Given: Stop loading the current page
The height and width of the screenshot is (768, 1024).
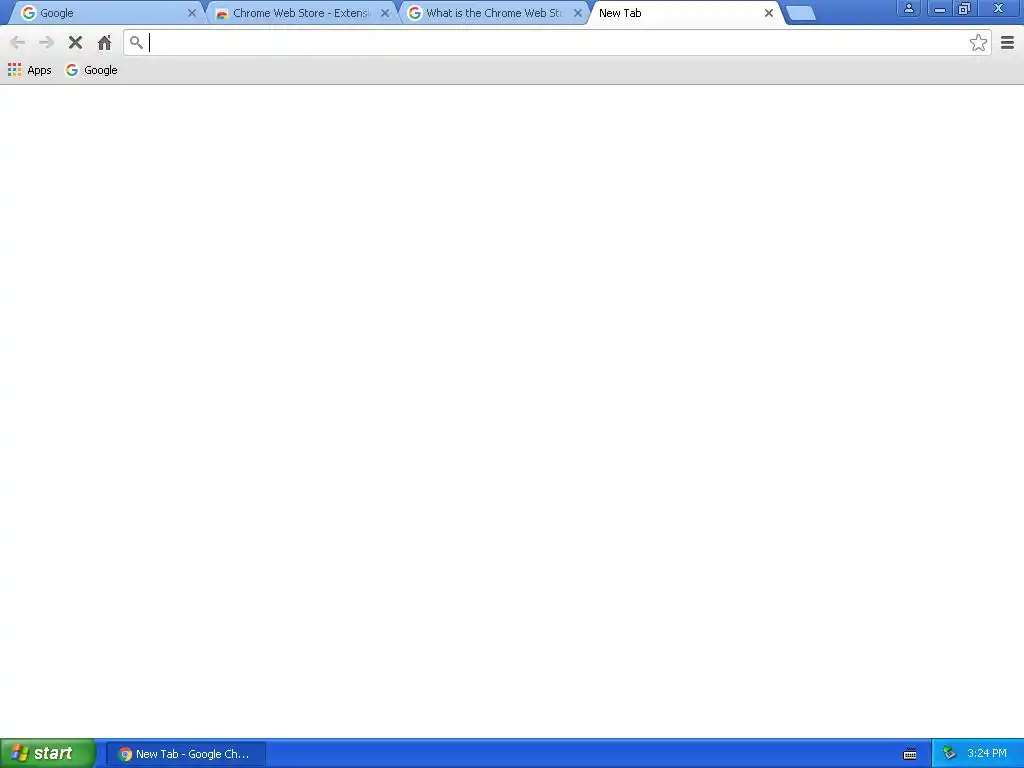Looking at the screenshot, I should pyautogui.click(x=75, y=43).
